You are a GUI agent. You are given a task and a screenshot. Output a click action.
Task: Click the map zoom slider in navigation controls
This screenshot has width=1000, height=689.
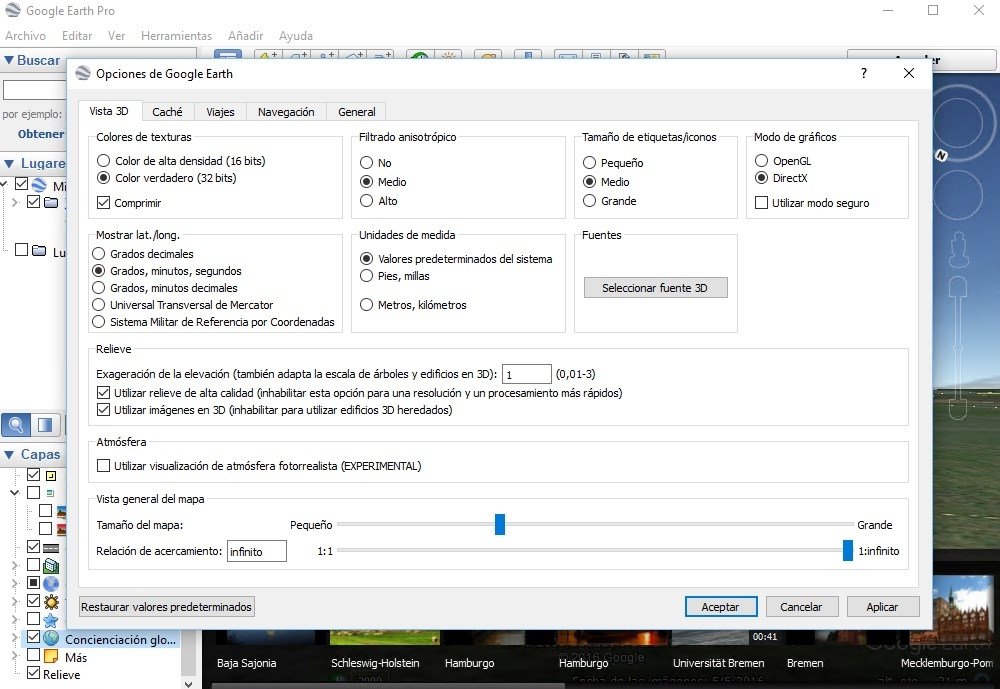click(x=958, y=348)
